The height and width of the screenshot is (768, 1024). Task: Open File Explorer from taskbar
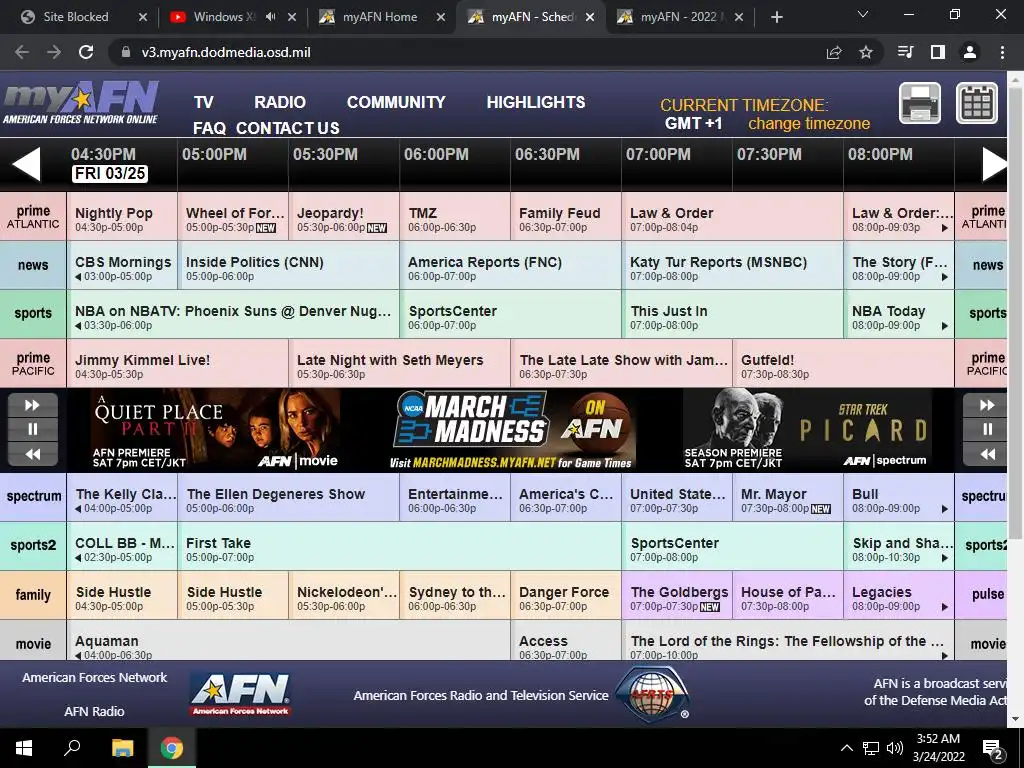122,748
